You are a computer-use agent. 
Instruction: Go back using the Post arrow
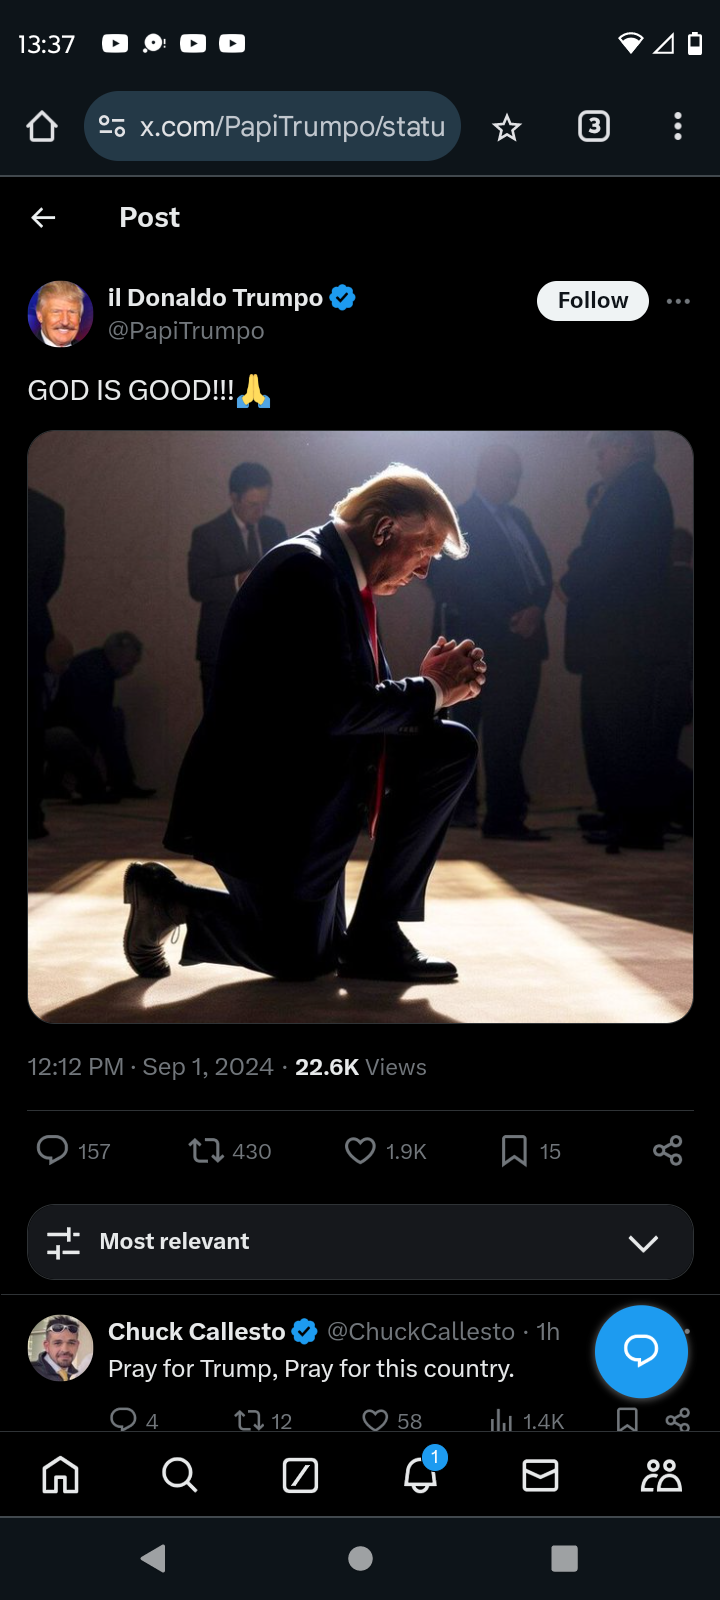click(43, 217)
